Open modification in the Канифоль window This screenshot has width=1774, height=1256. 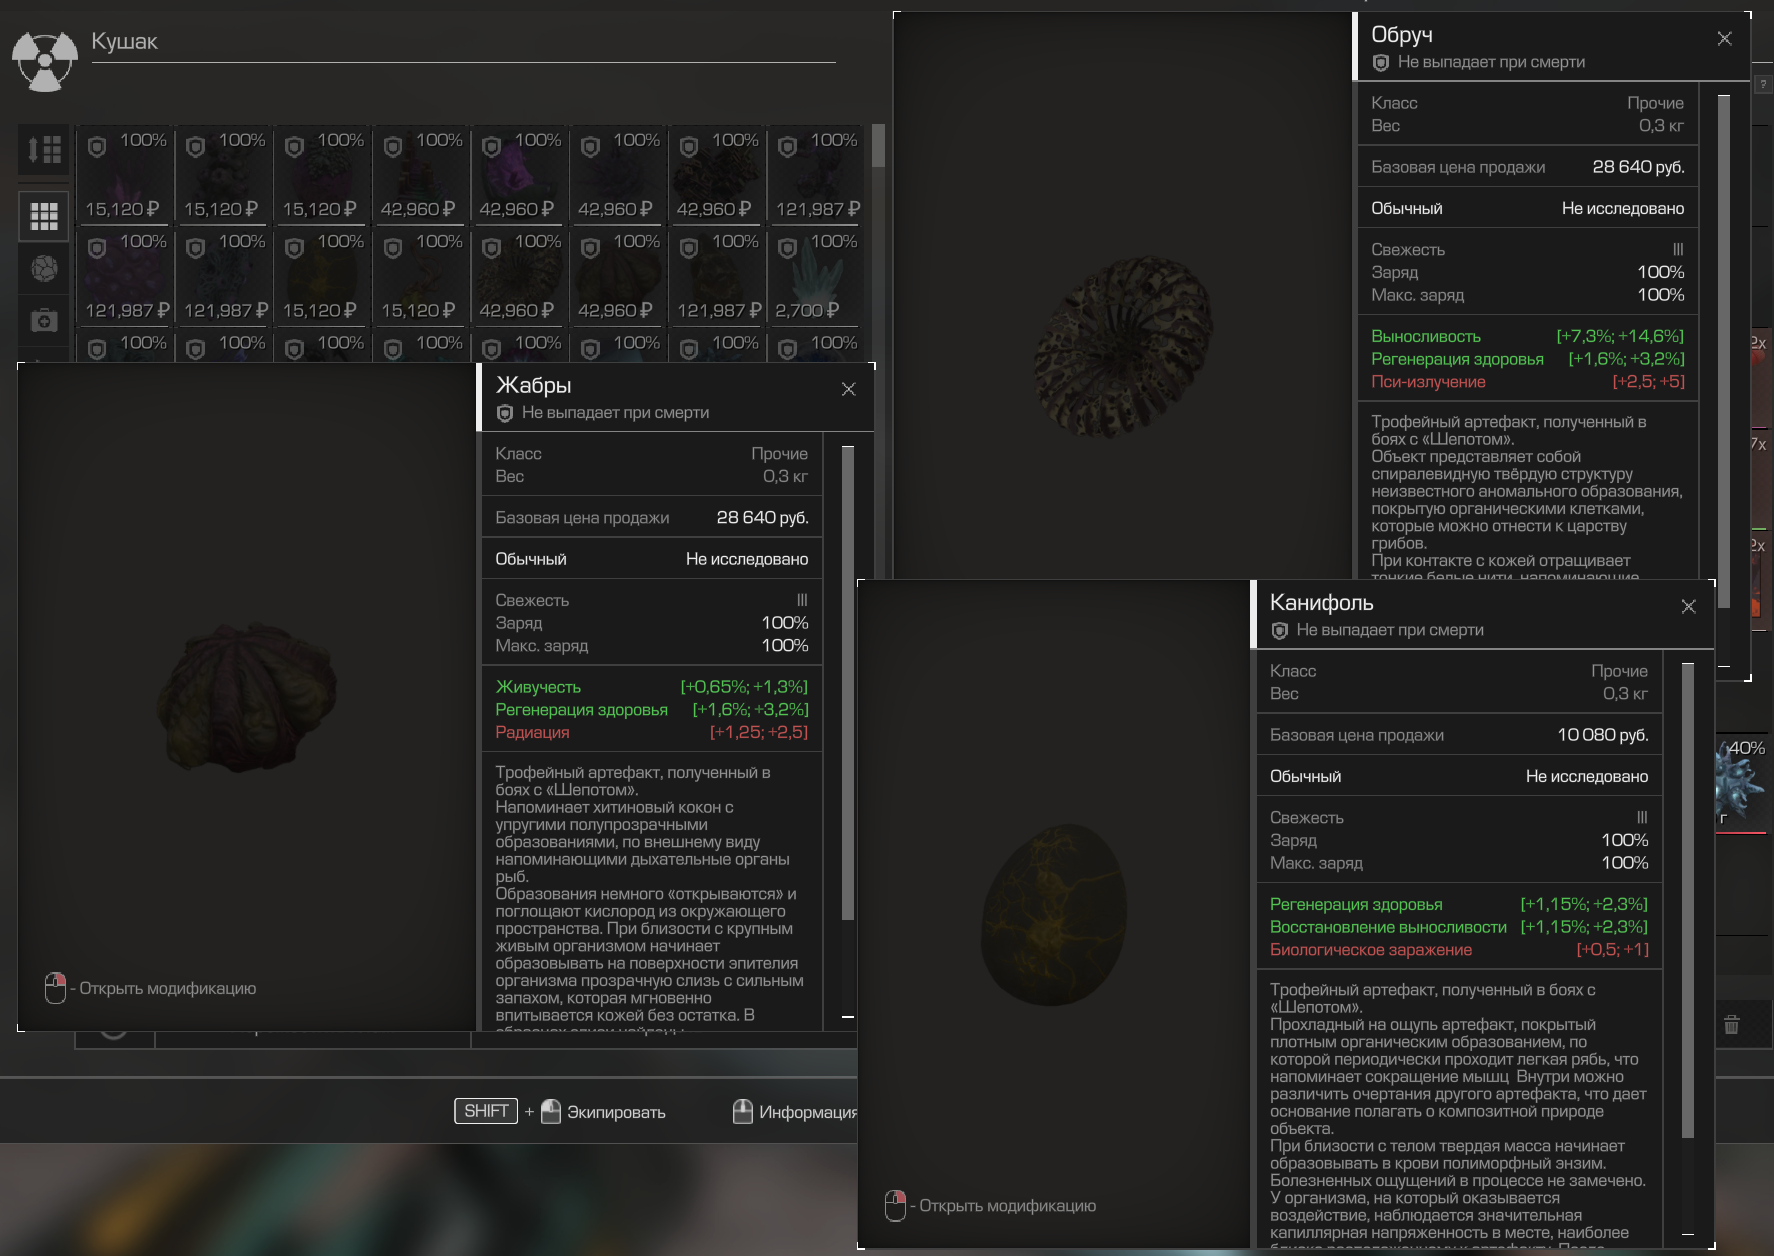point(1007,1206)
